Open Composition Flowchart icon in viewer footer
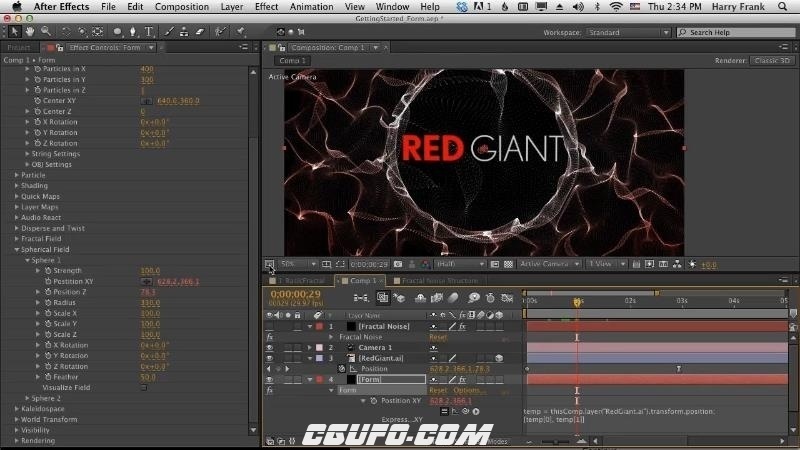Image resolution: width=800 pixels, height=450 pixels. click(677, 264)
